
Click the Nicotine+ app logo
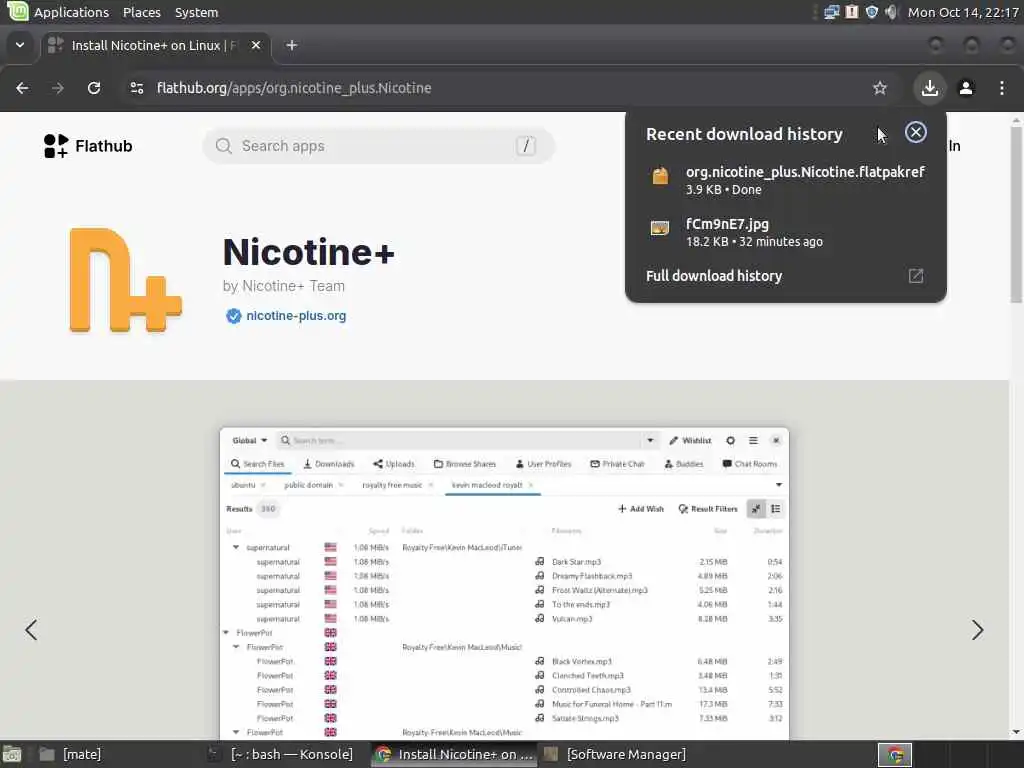pyautogui.click(x=125, y=280)
